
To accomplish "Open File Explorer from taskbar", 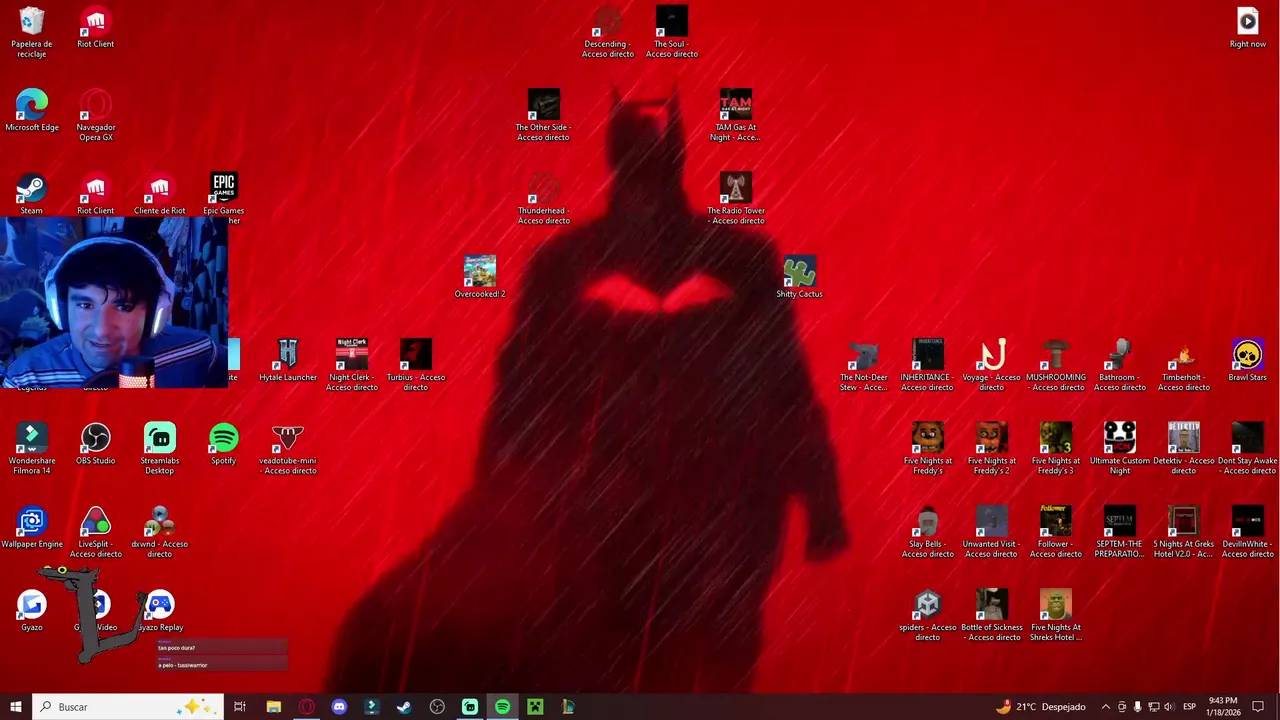I will [x=273, y=707].
